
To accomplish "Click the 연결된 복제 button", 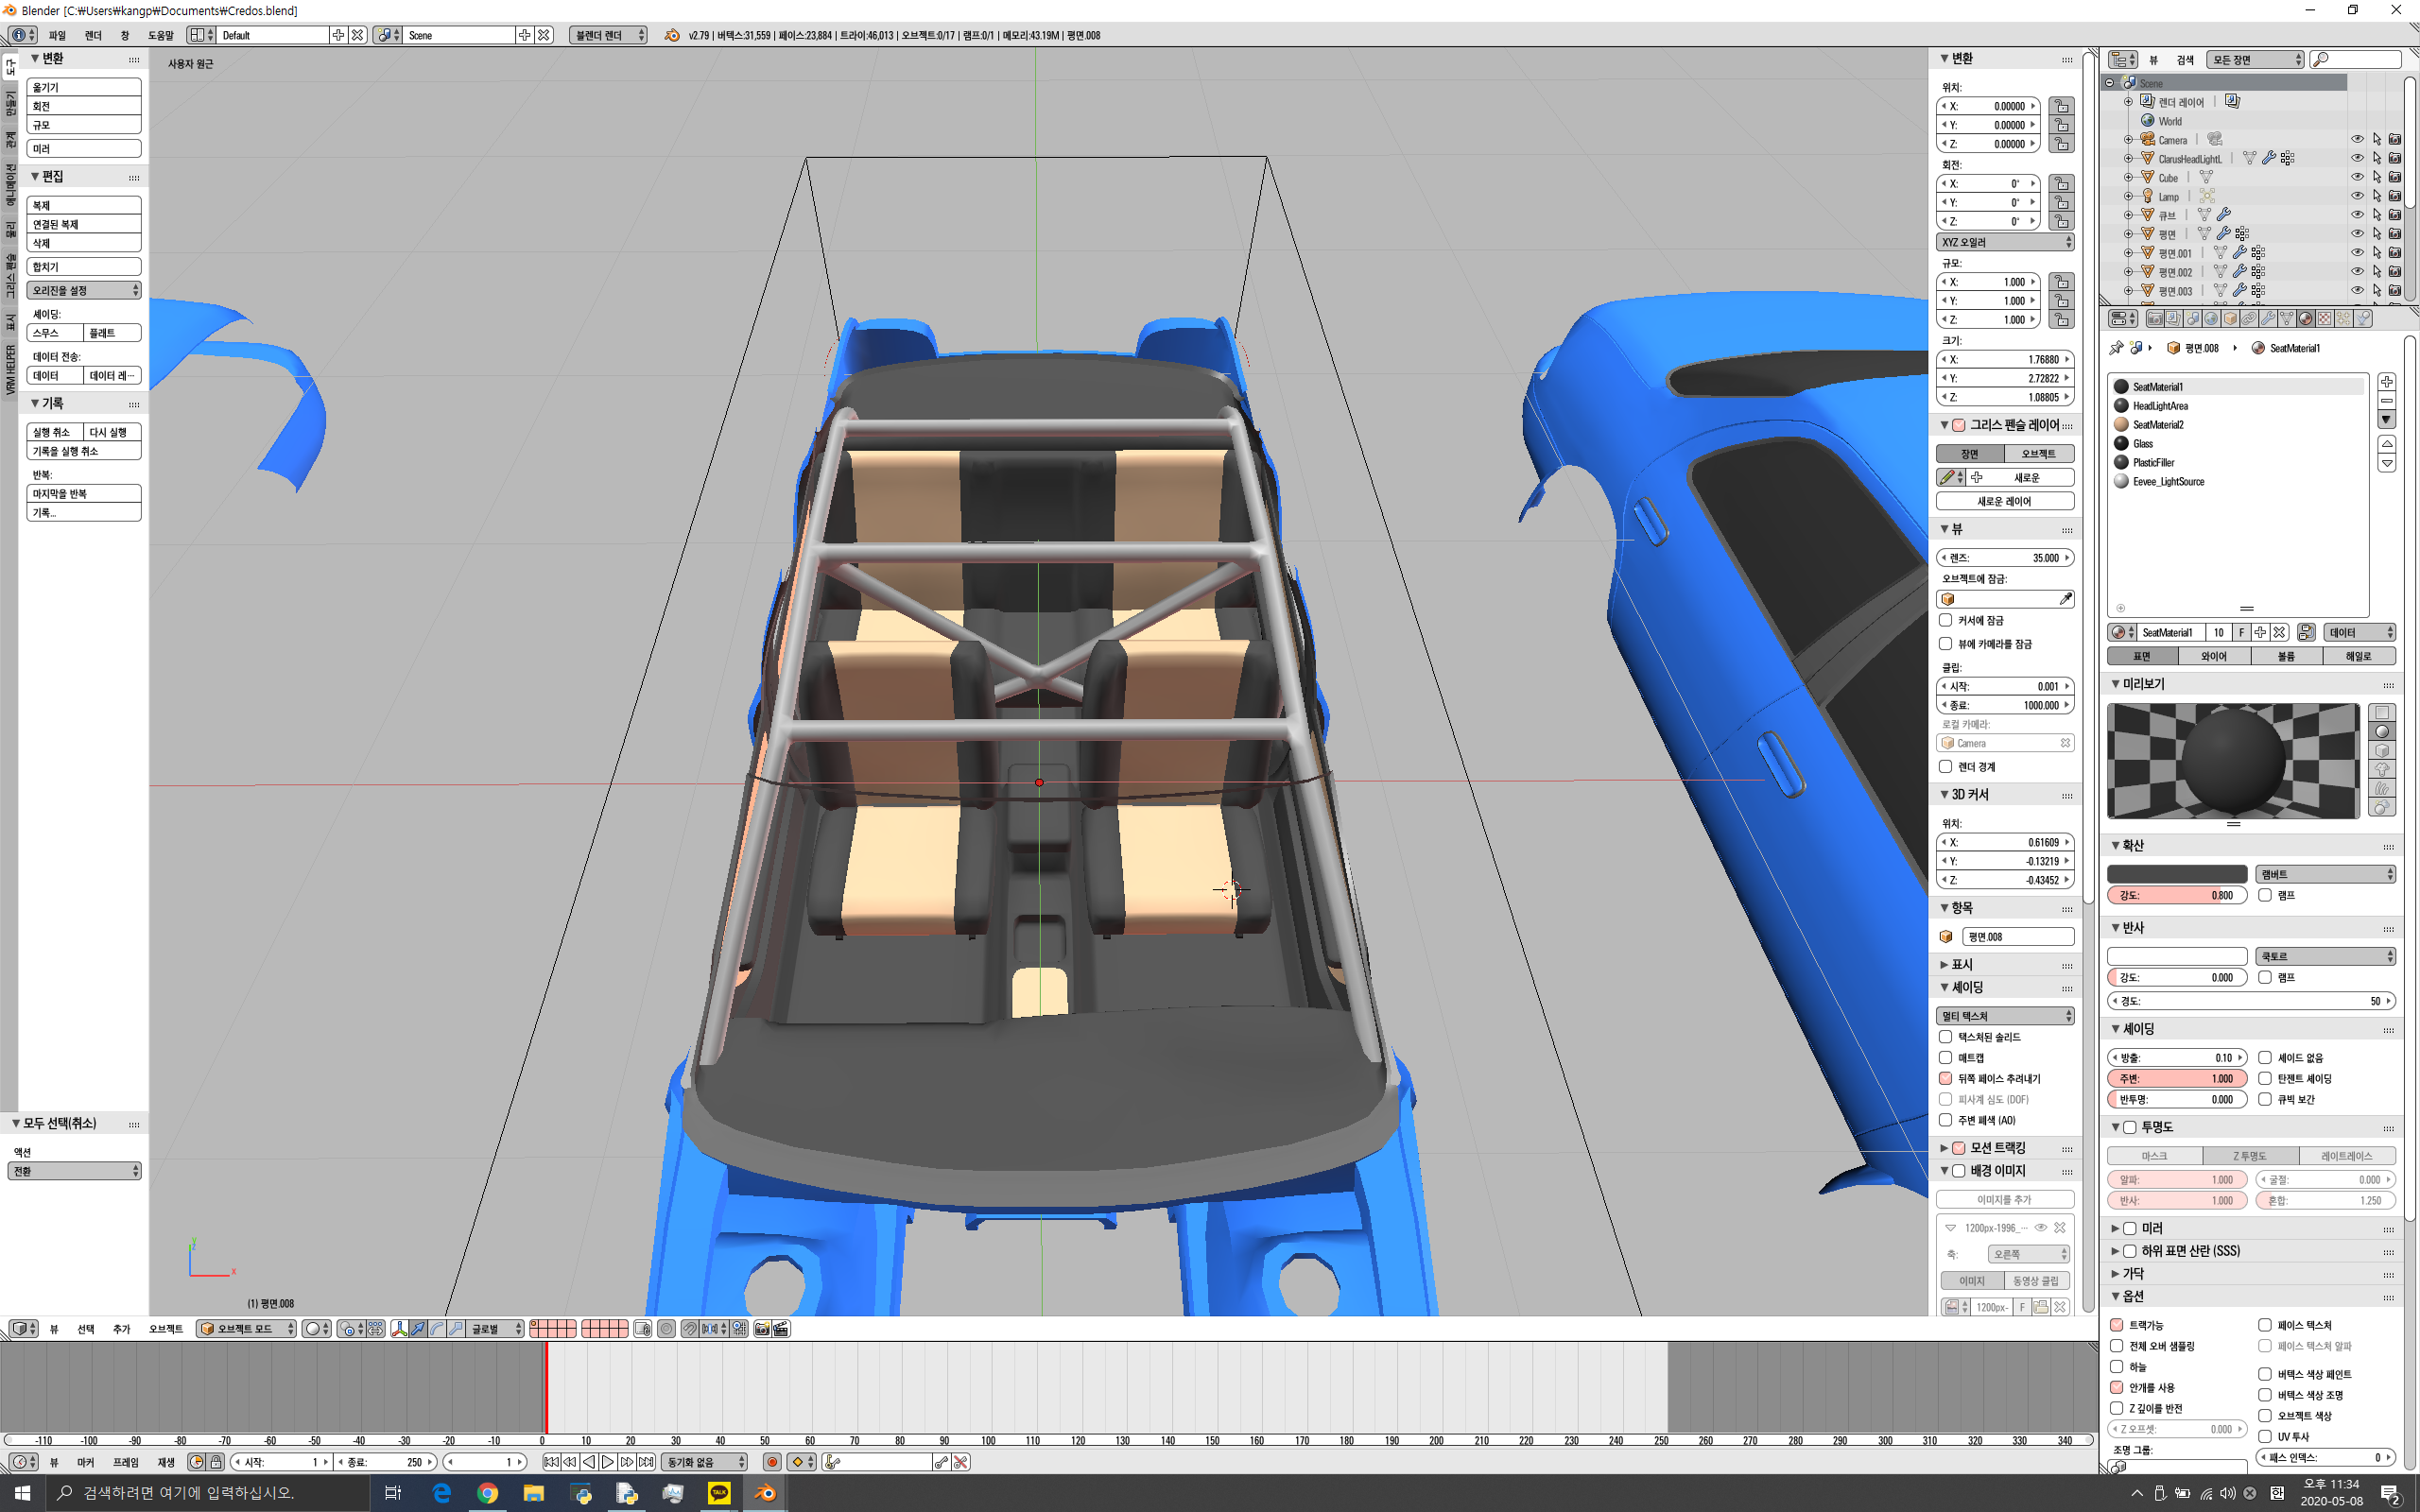I will tap(83, 224).
